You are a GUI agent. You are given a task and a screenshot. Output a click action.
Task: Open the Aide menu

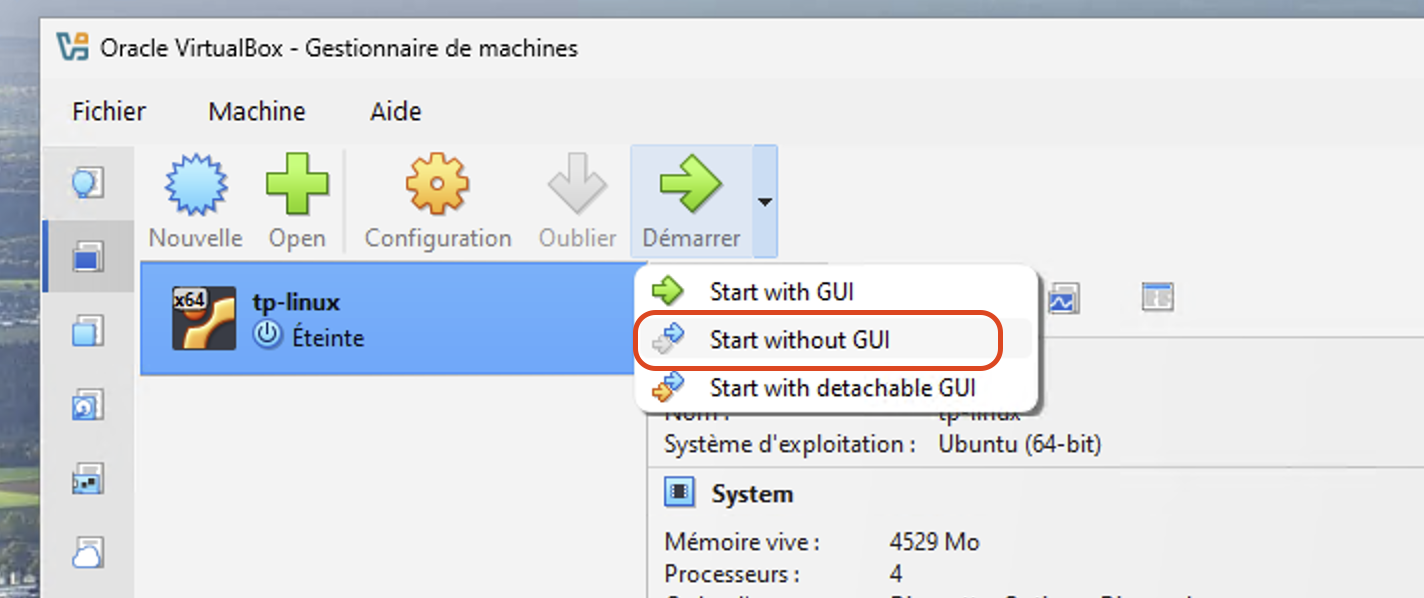pyautogui.click(x=396, y=111)
